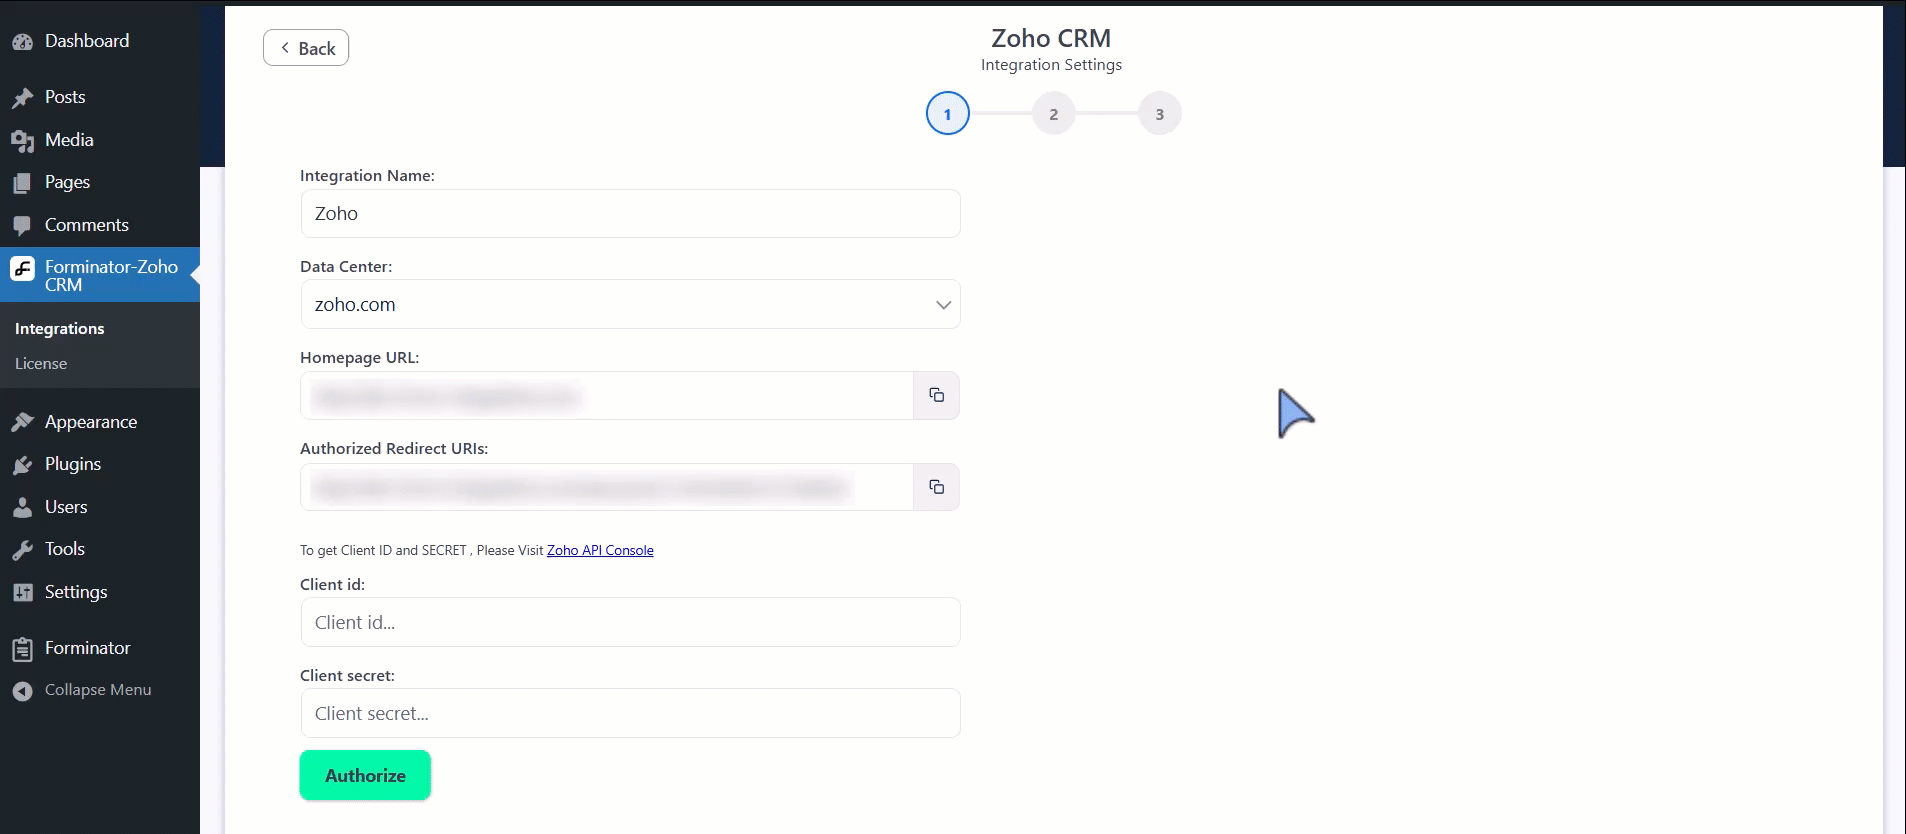Click the Back button
Image resolution: width=1906 pixels, height=834 pixels.
point(306,48)
